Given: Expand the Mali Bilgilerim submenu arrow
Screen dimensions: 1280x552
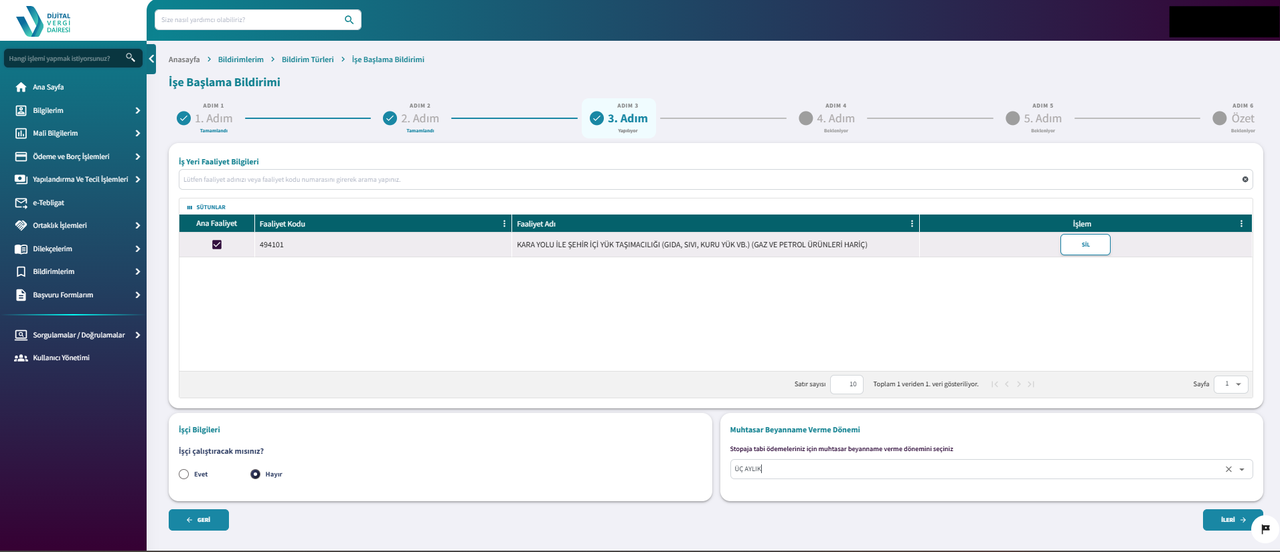Looking at the screenshot, I should [x=137, y=133].
